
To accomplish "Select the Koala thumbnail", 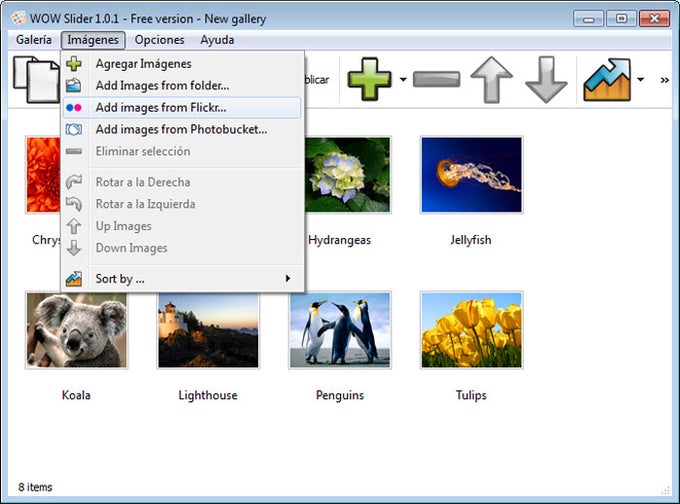I will [x=77, y=330].
